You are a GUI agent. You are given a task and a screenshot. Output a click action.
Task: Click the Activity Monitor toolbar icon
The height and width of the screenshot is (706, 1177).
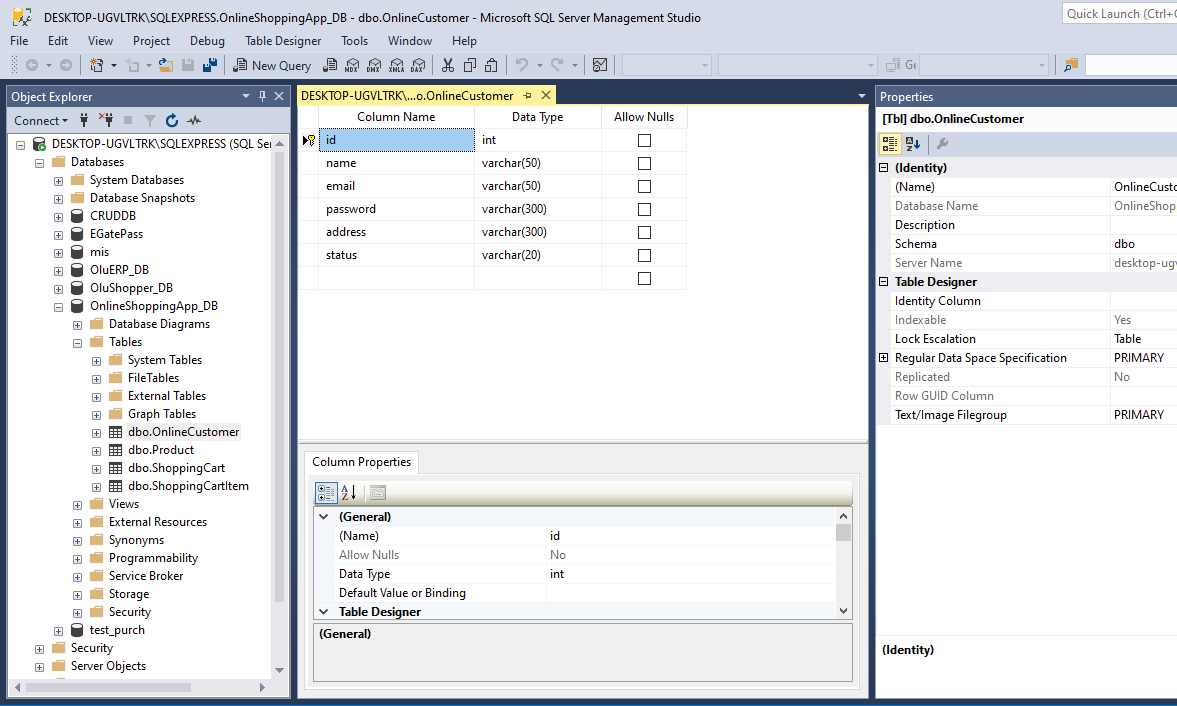(600, 65)
